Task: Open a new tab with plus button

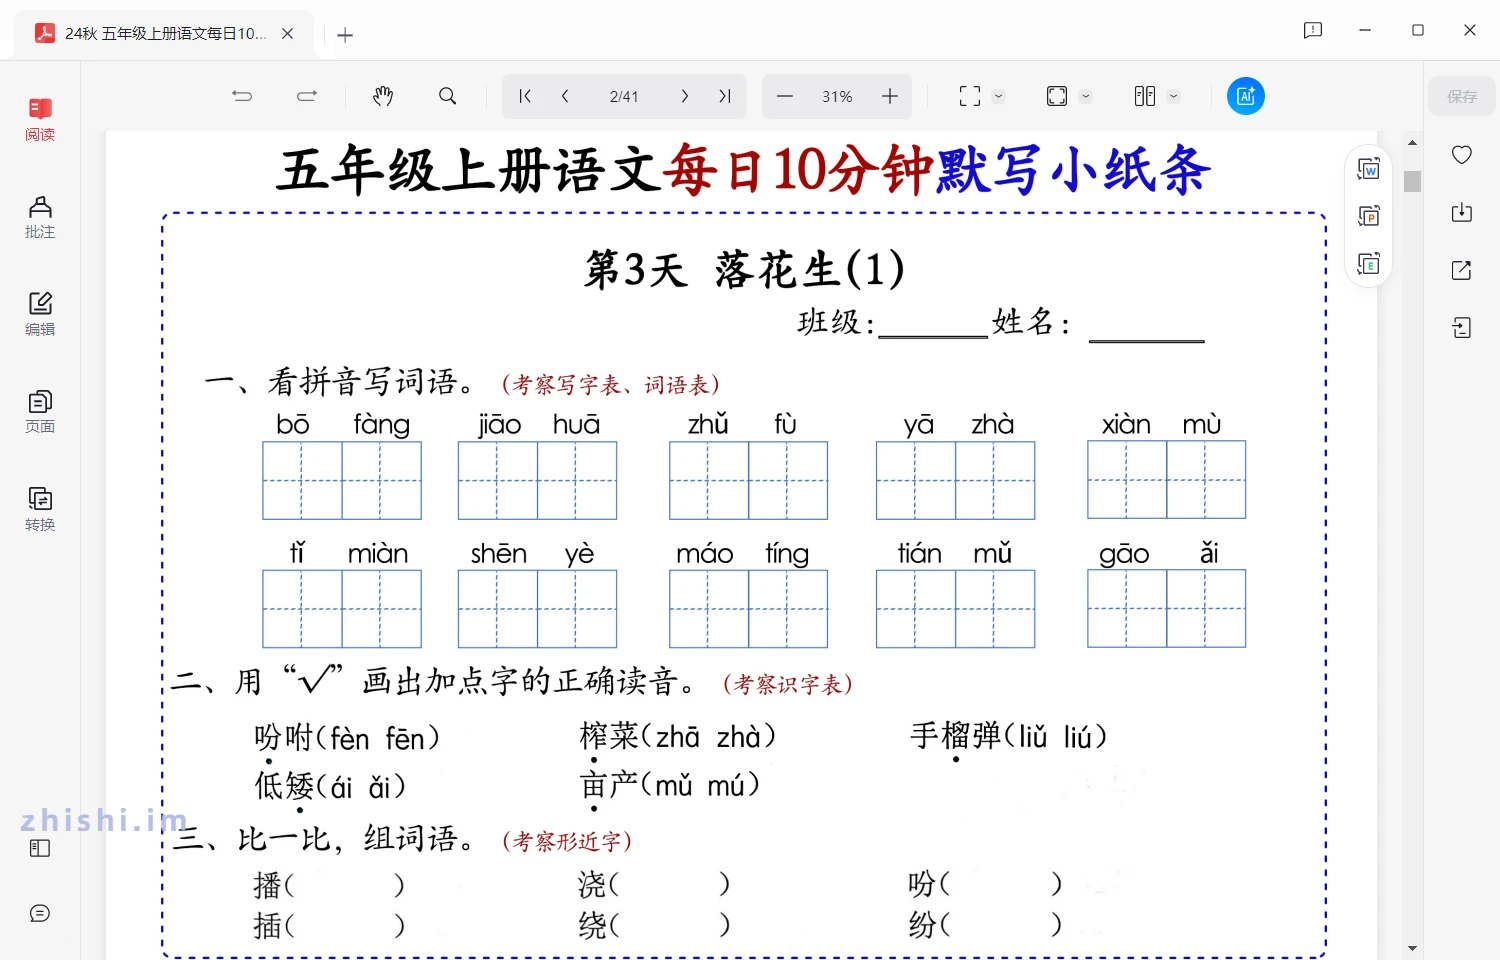Action: pyautogui.click(x=345, y=36)
